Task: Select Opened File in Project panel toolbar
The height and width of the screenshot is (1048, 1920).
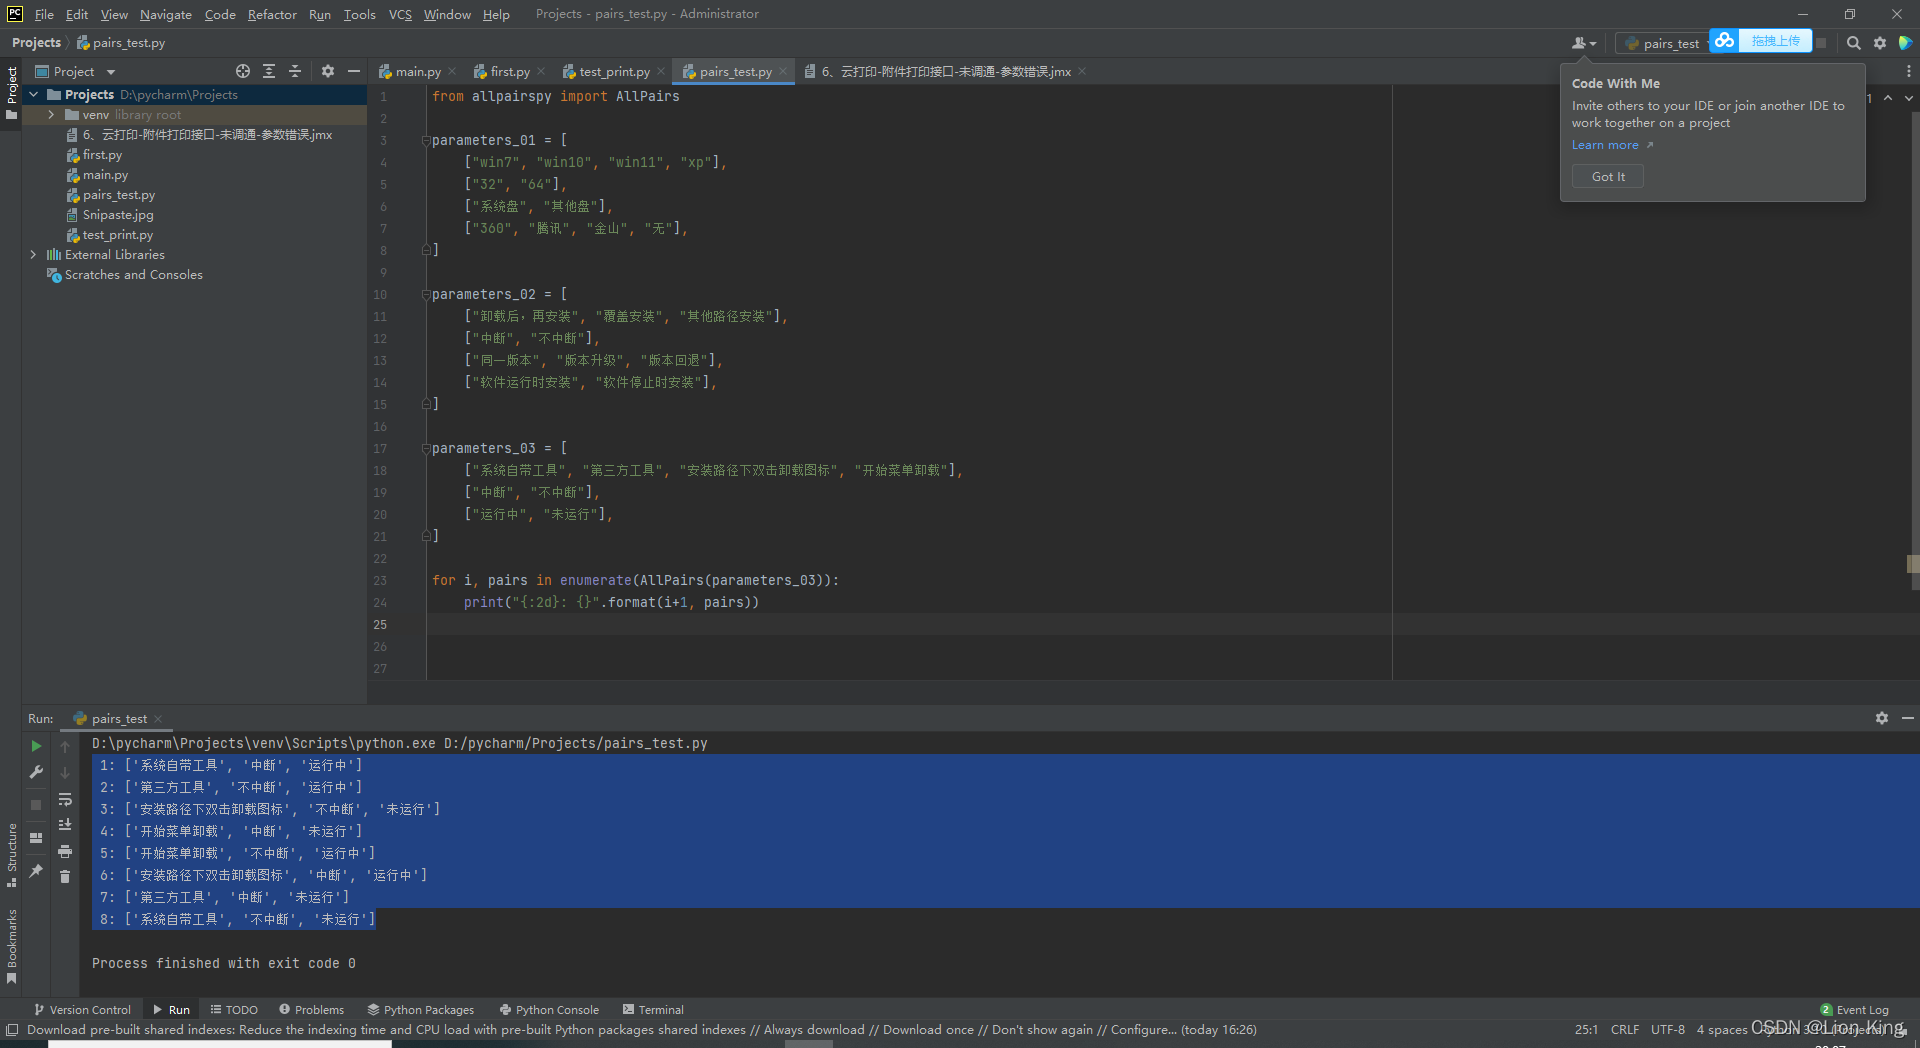Action: 243,71
